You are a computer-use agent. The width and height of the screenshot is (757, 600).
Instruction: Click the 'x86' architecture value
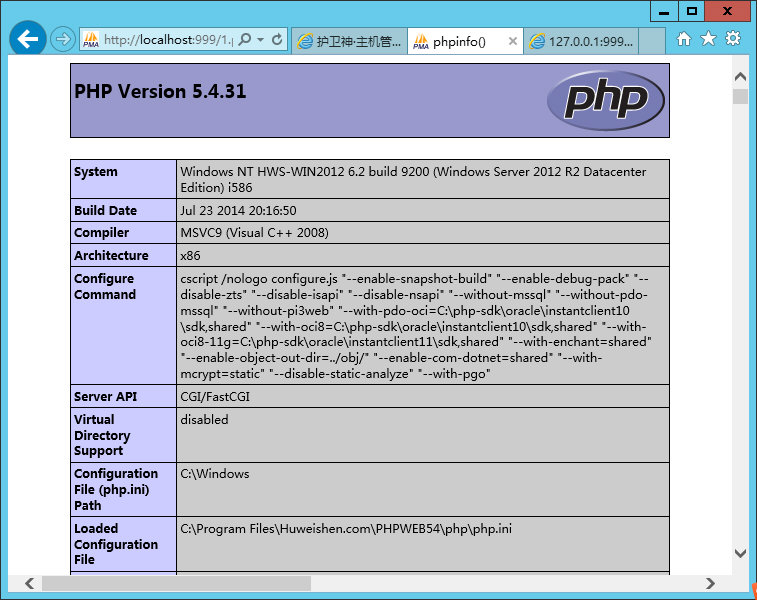pos(190,255)
